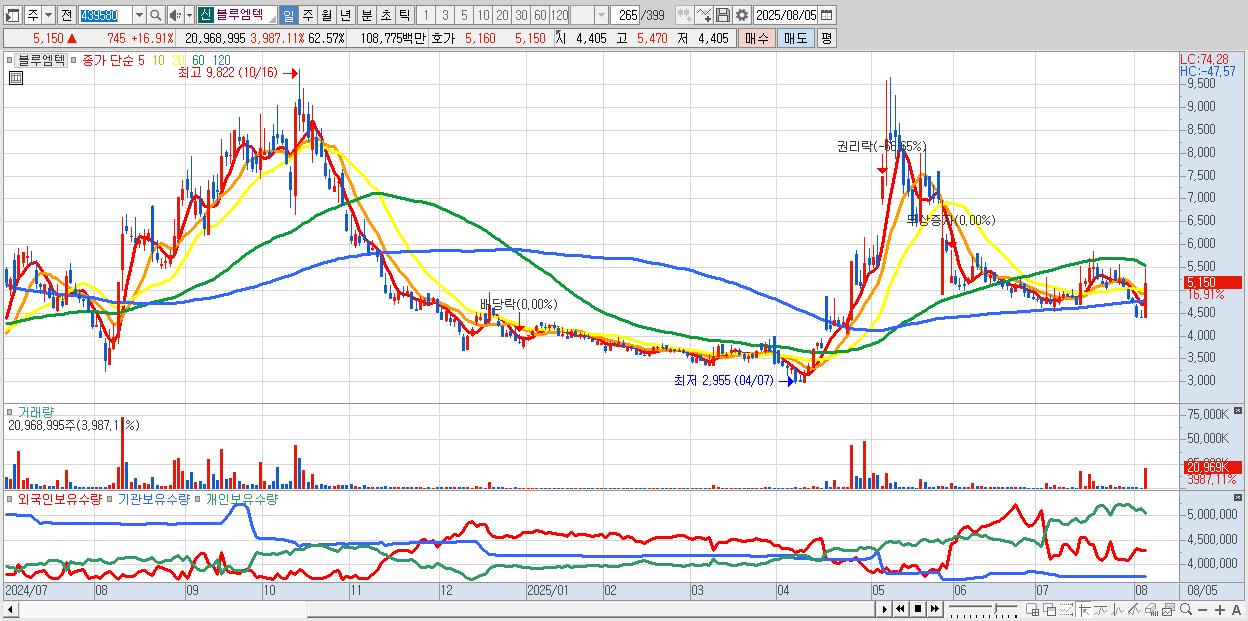Choose the 20 interval button
The width and height of the screenshot is (1248, 621).
click(502, 15)
